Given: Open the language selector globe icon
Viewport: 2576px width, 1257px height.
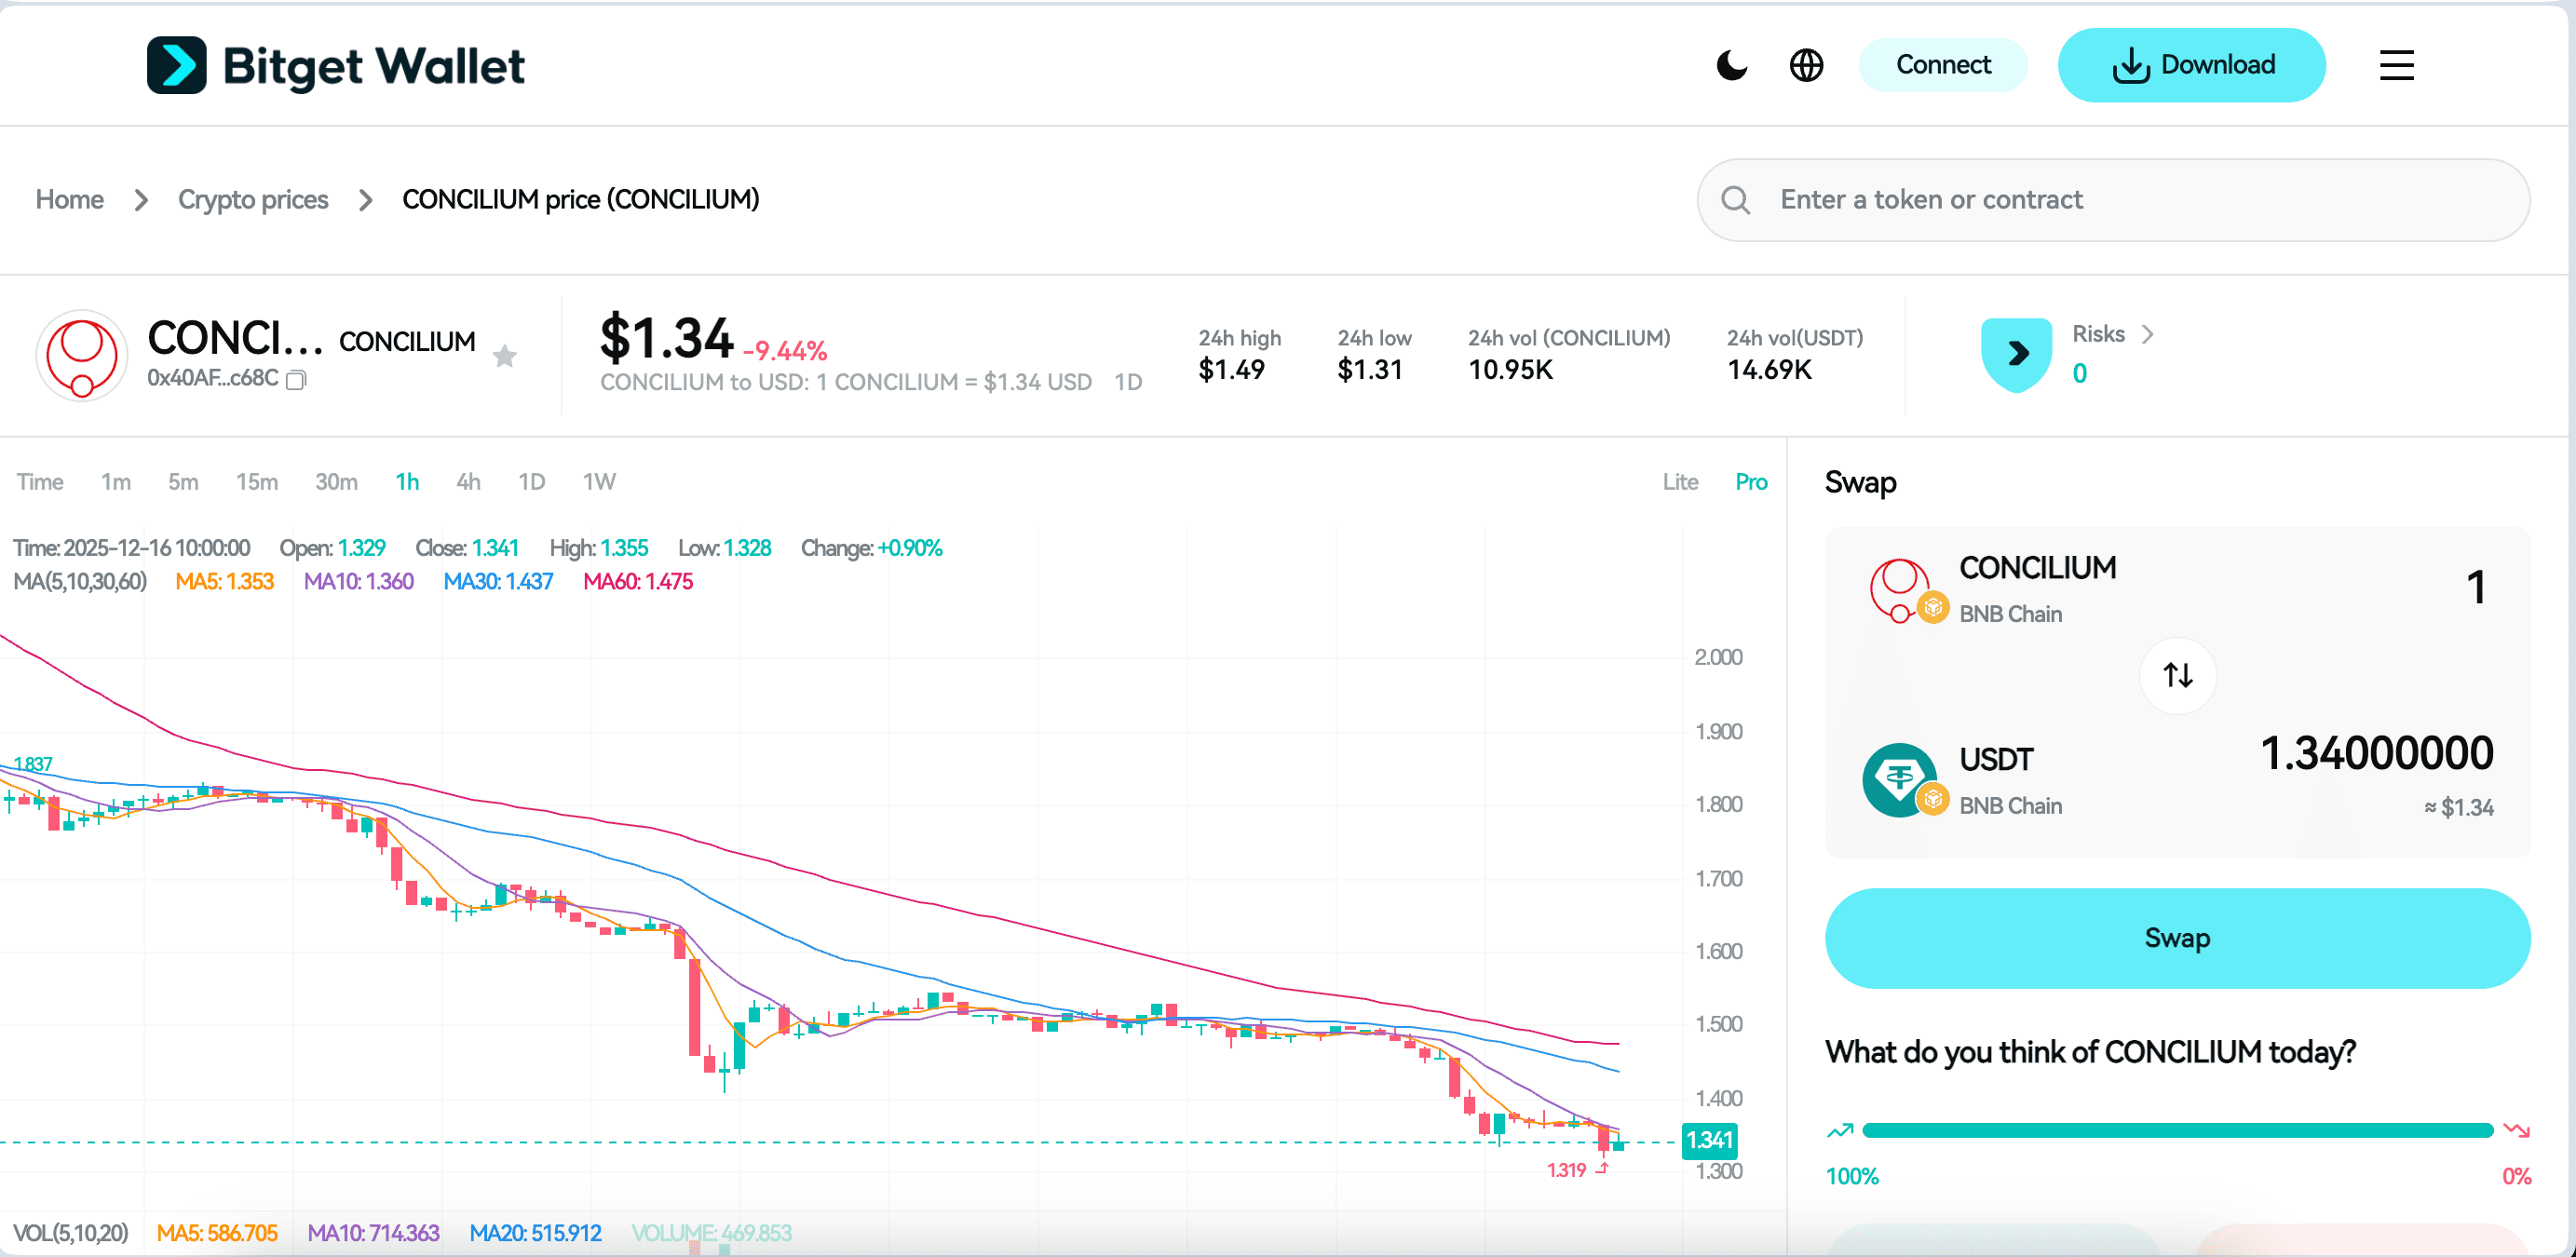Looking at the screenshot, I should click(x=1806, y=65).
